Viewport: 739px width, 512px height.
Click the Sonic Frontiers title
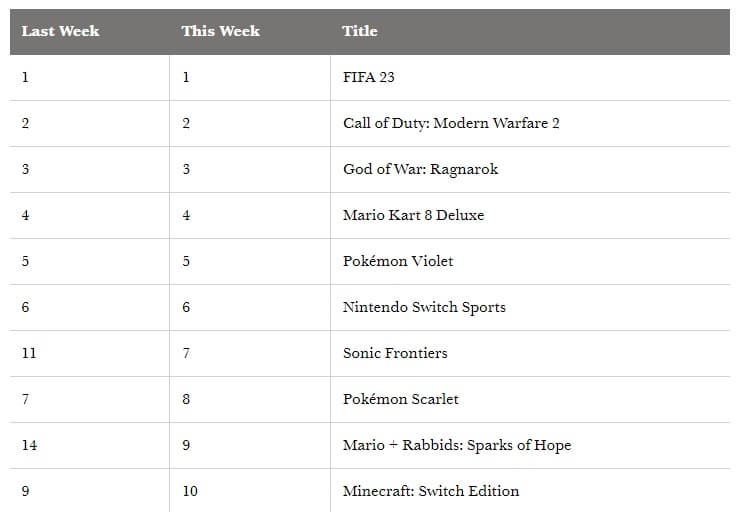tap(395, 353)
